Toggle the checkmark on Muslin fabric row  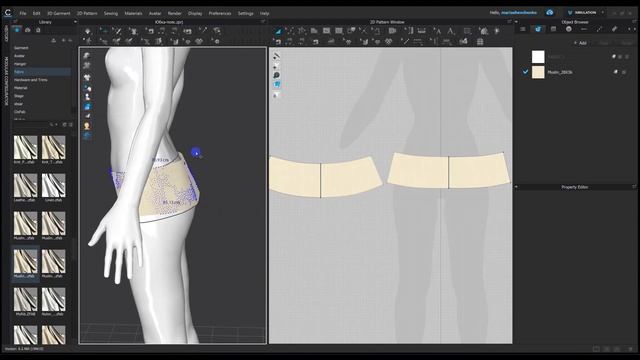point(525,72)
